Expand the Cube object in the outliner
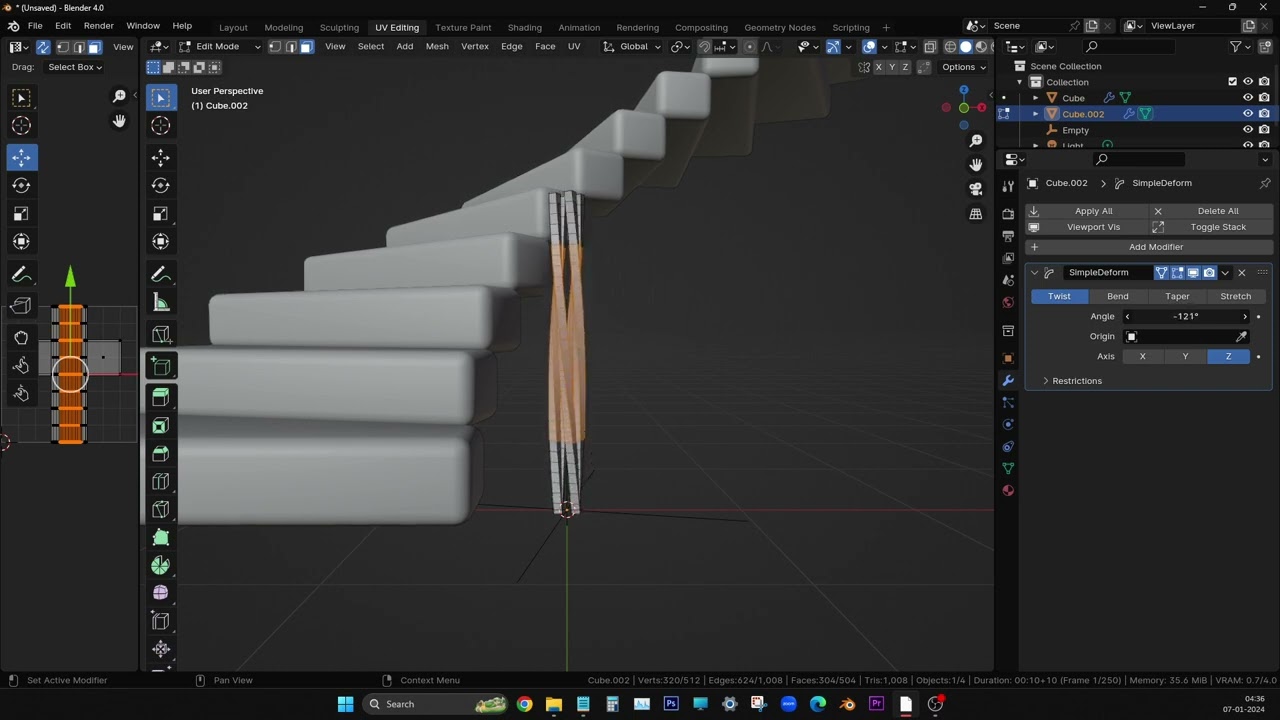The image size is (1280, 720). [x=1035, y=98]
